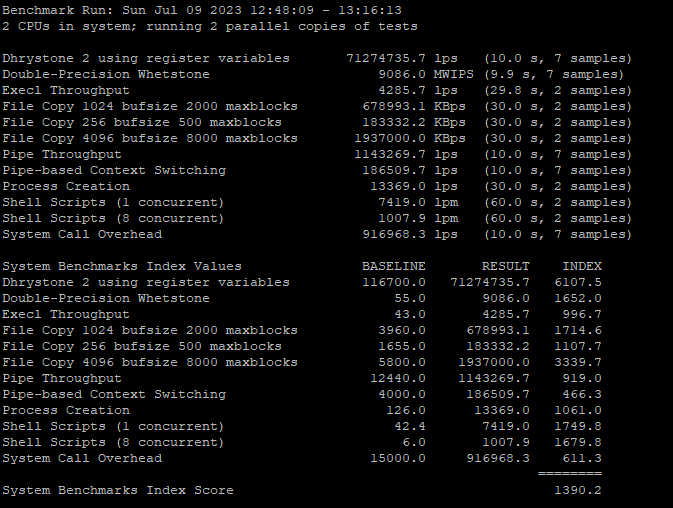Viewport: 673px width, 508px height.
Task: Click the final index score '1390.2'
Action: pos(578,490)
